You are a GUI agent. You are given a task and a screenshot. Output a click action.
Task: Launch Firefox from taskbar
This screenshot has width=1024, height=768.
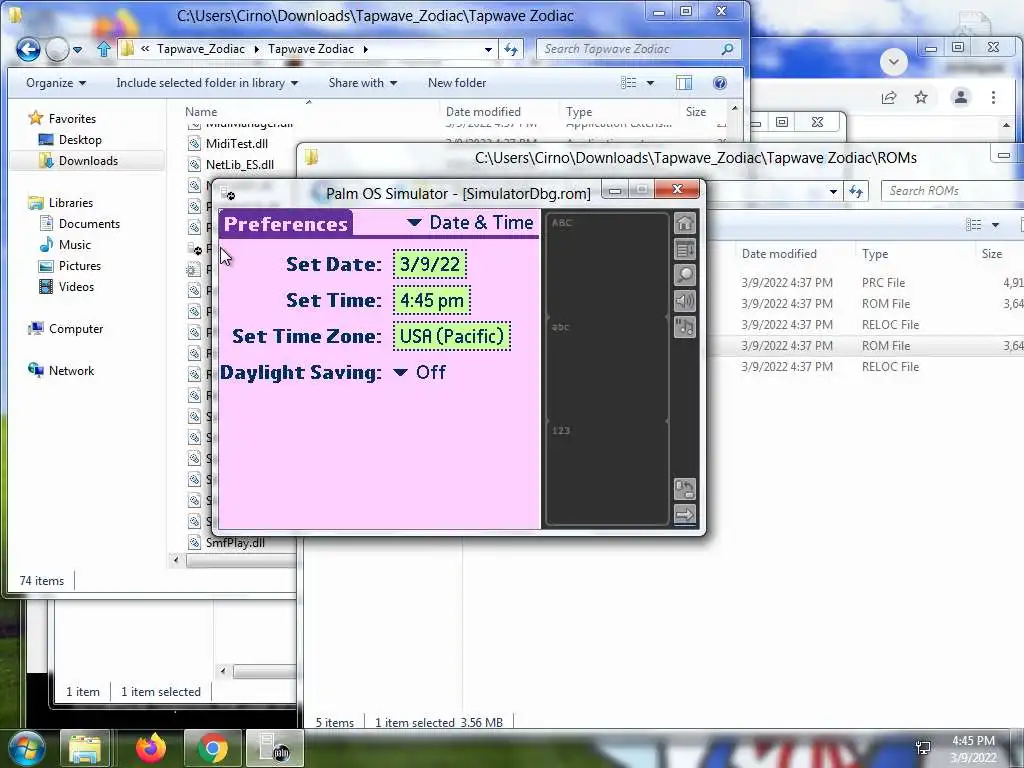point(151,748)
